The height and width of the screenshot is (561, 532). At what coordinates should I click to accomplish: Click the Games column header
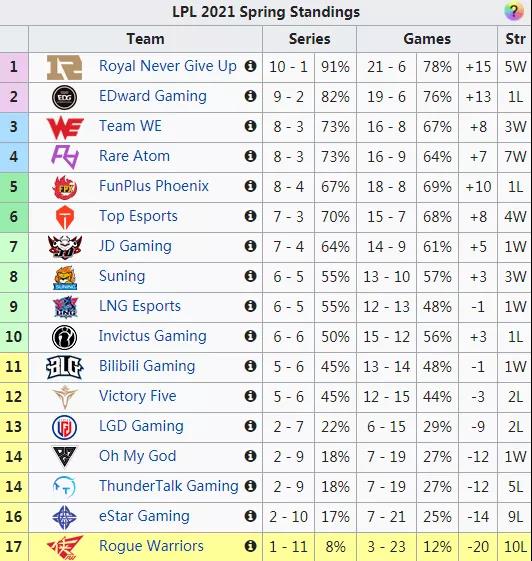pos(427,39)
